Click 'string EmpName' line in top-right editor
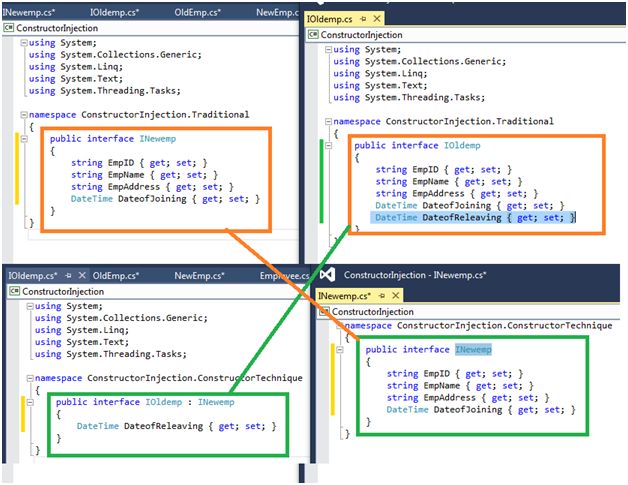Screen dimensions: 628x485 coord(449,181)
